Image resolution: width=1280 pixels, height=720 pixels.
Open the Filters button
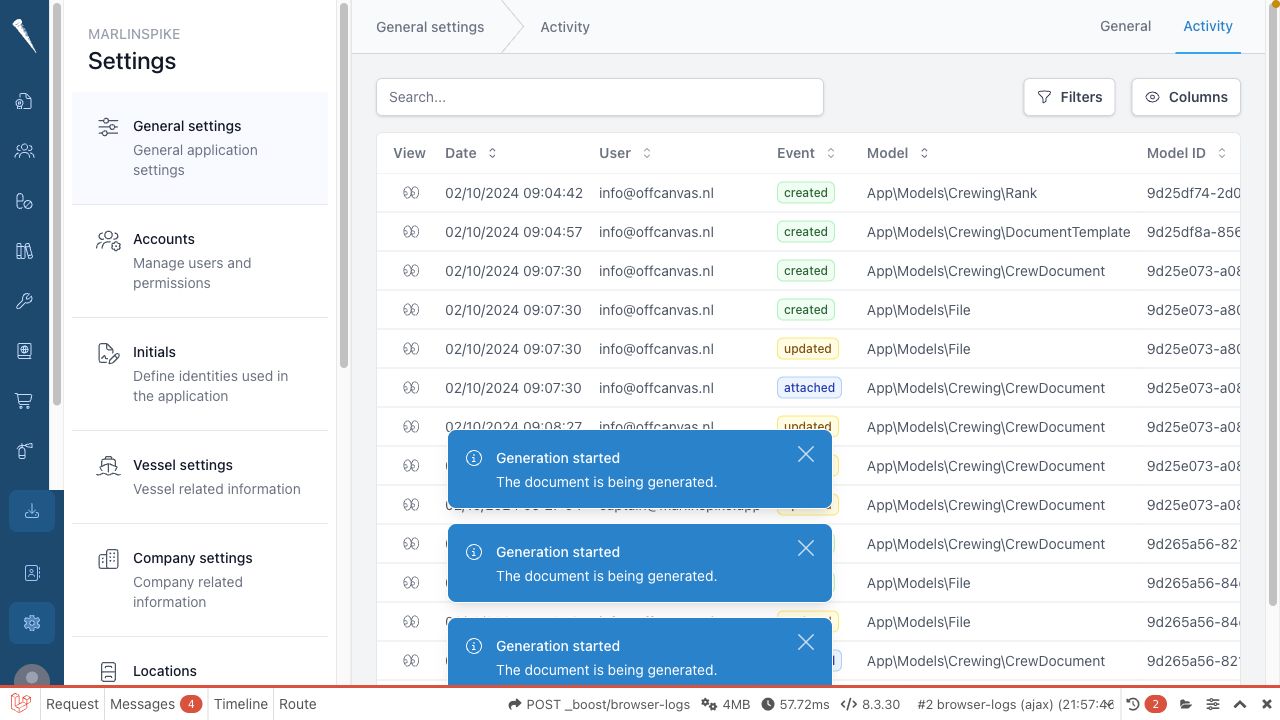(1069, 97)
